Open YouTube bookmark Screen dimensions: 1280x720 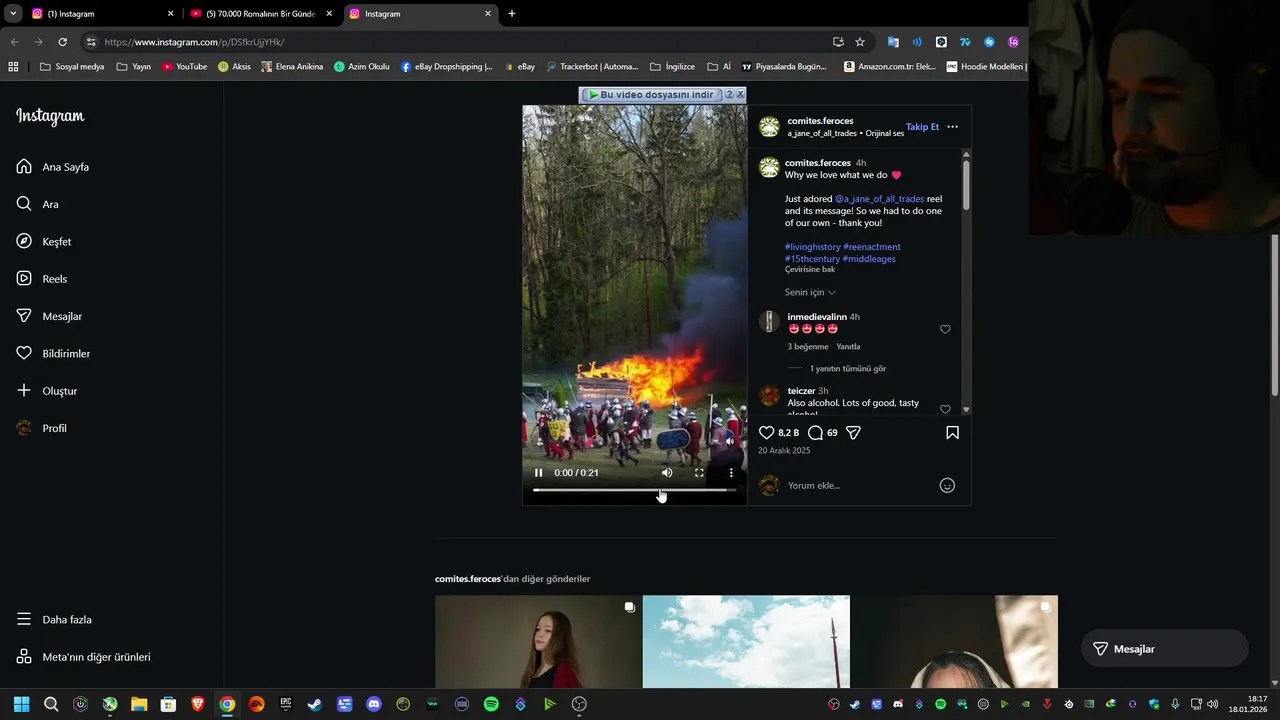(185, 67)
